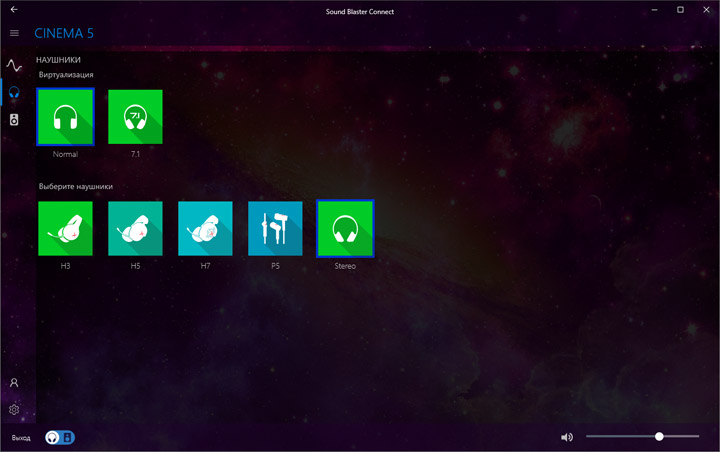Image resolution: width=720 pixels, height=452 pixels.
Task: Open the user account icon
Action: 14,383
